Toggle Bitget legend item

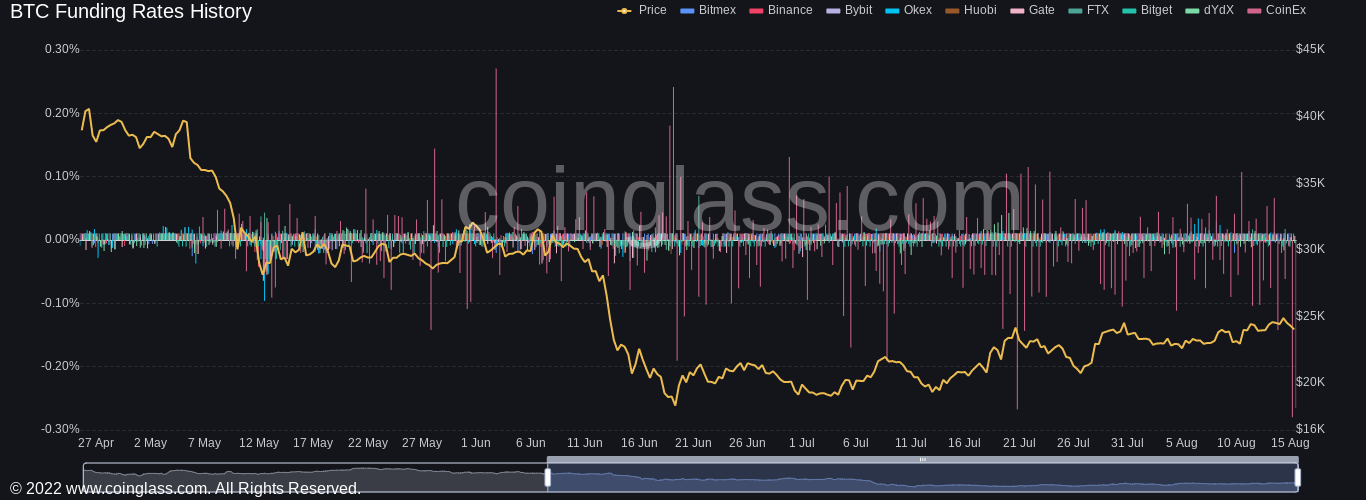tap(1147, 10)
